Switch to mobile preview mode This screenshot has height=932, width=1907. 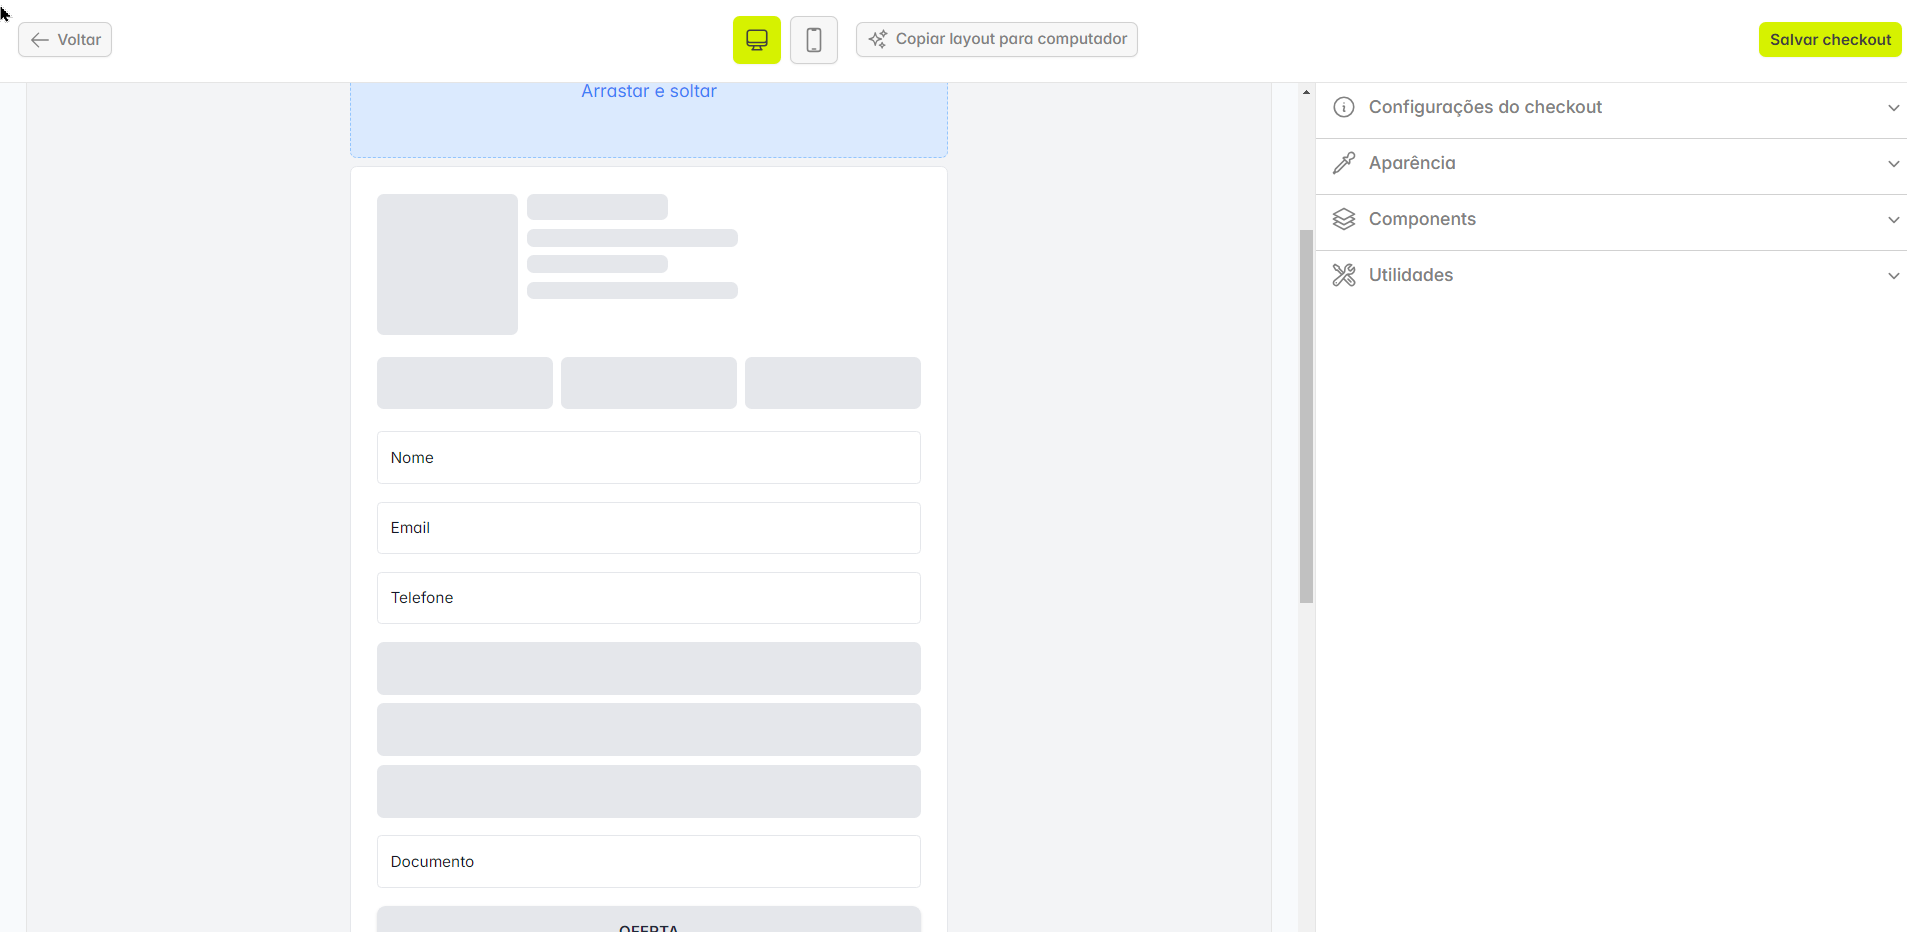pyautogui.click(x=813, y=39)
